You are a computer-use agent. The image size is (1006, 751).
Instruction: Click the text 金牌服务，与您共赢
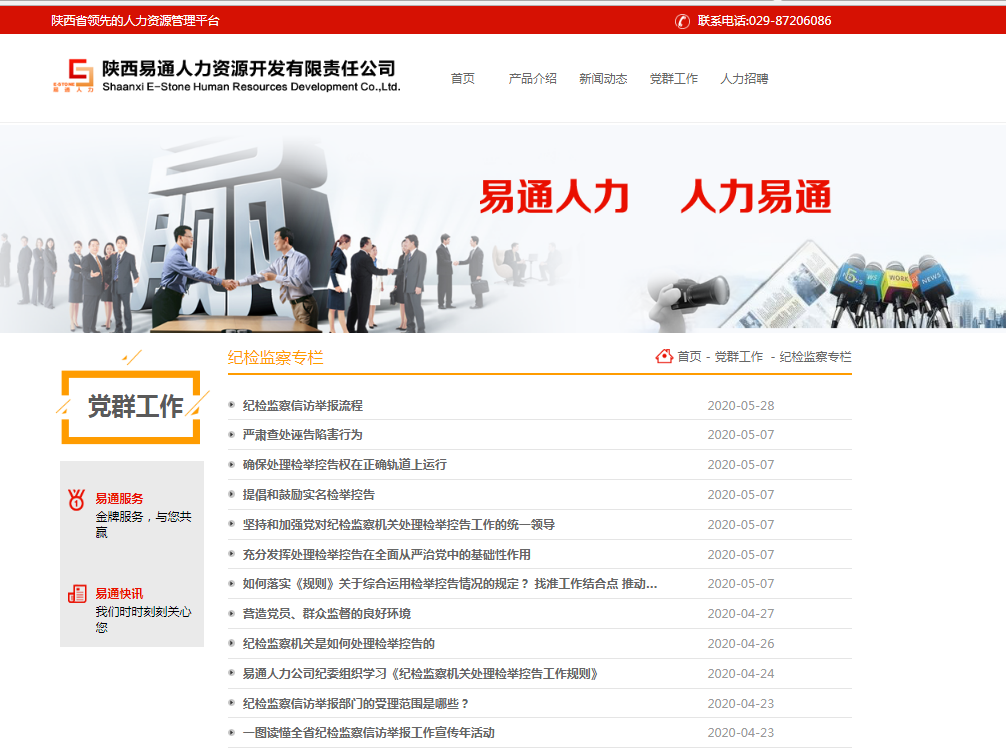pyautogui.click(x=143, y=525)
